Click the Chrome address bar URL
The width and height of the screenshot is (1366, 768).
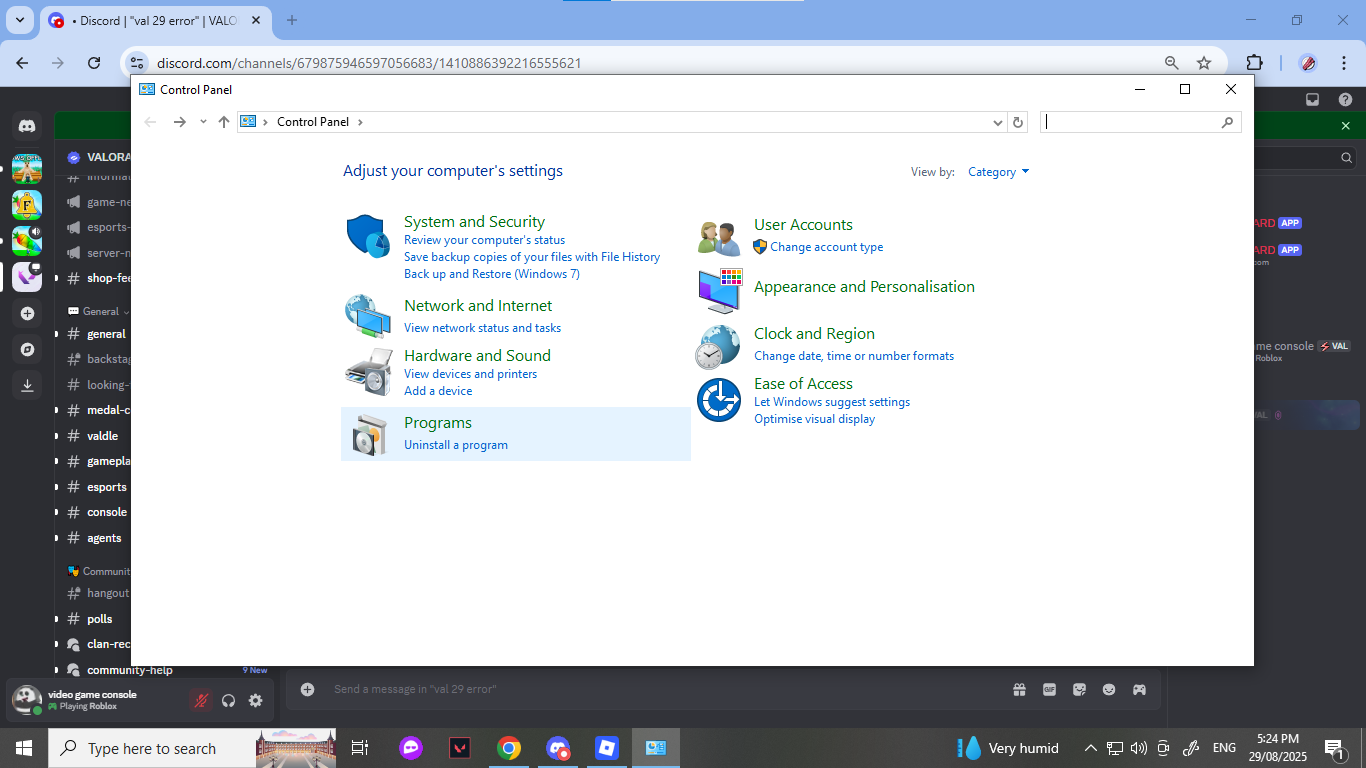pos(369,63)
